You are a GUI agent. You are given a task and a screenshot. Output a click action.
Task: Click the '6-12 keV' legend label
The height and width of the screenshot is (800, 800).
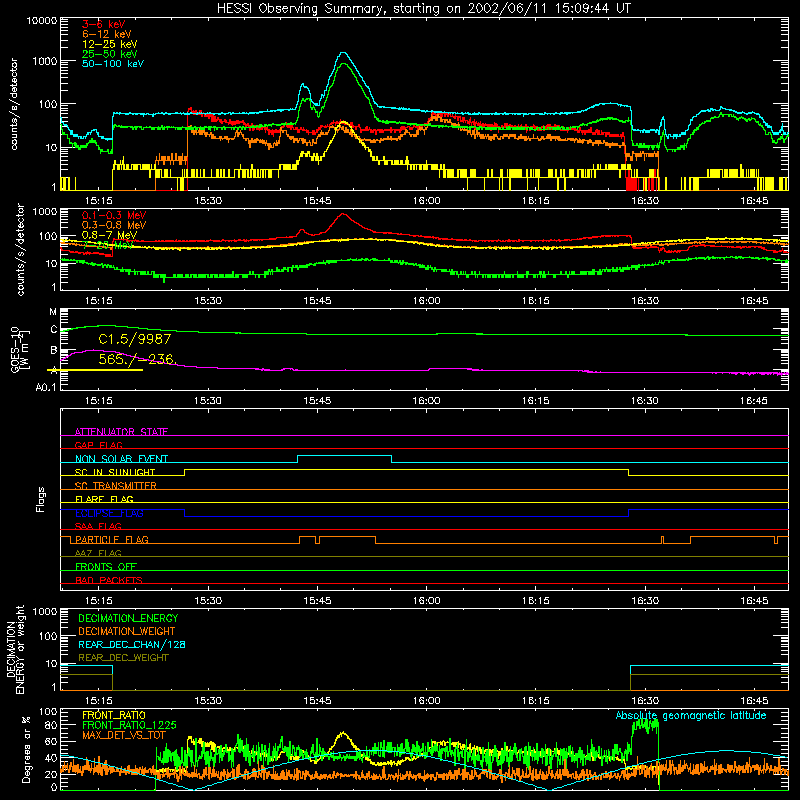coord(107,34)
